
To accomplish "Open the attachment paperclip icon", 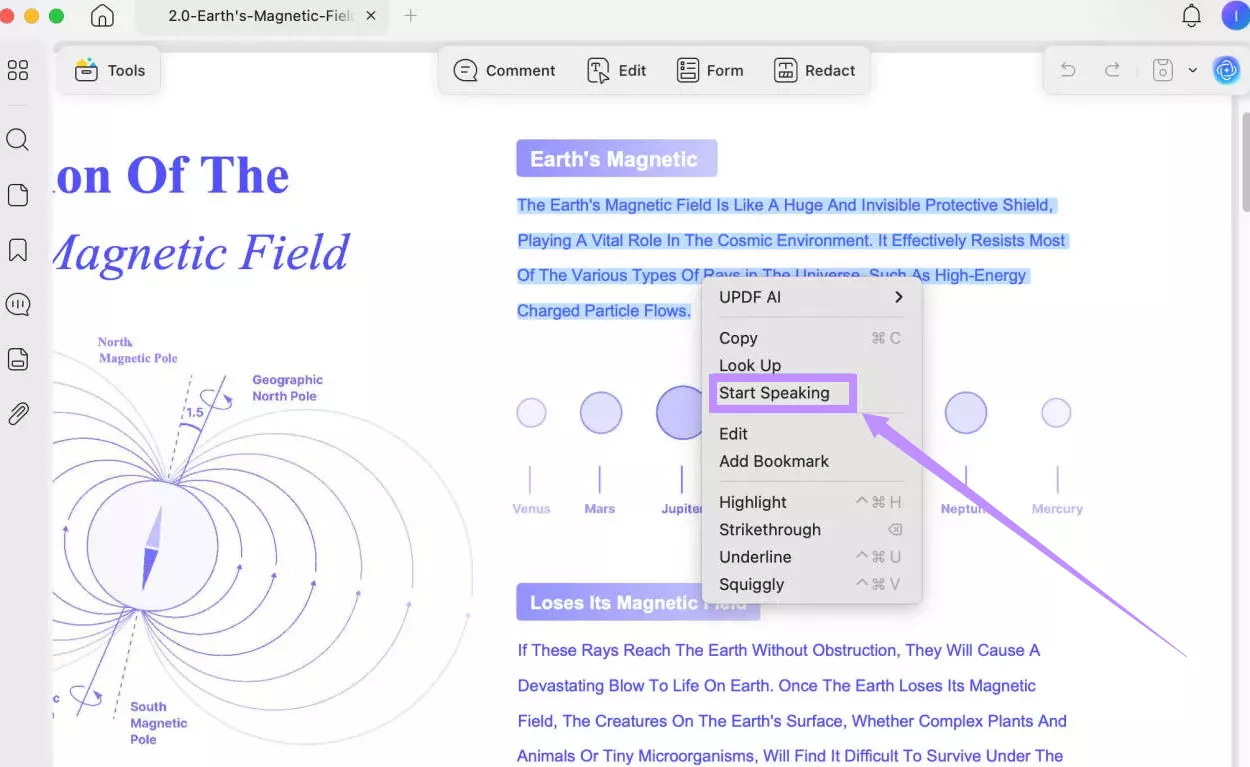I will click(x=18, y=414).
